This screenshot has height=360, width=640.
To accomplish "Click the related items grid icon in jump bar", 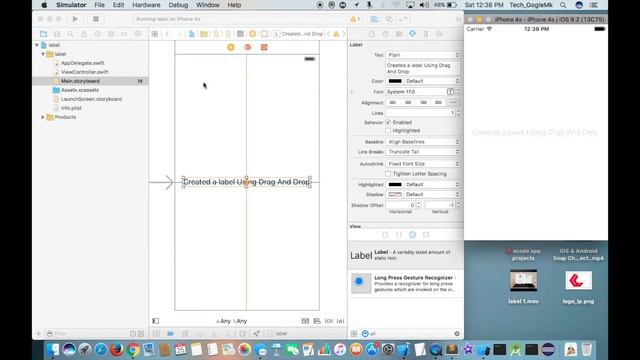I will point(155,34).
